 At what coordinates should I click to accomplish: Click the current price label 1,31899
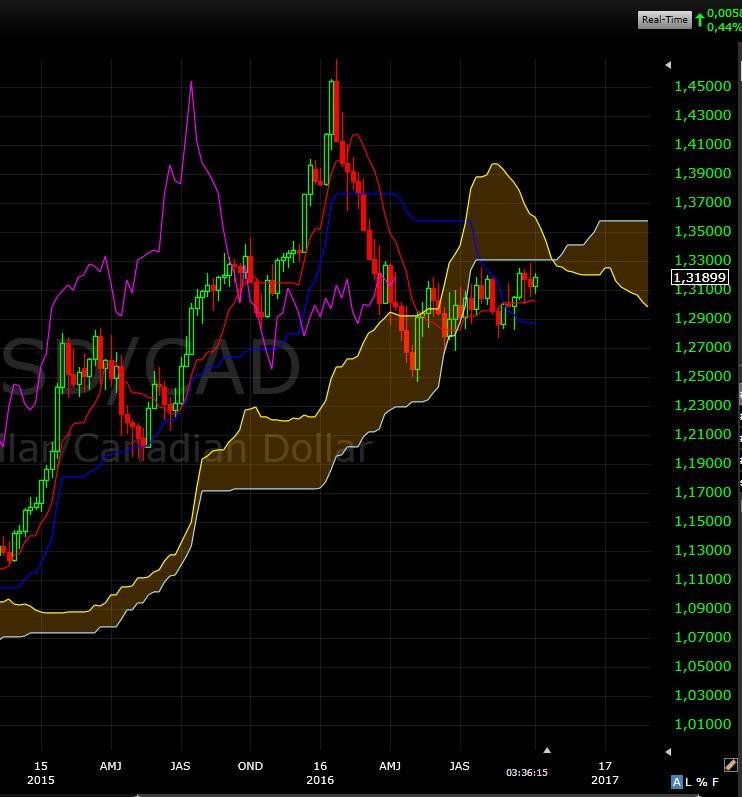click(x=700, y=278)
